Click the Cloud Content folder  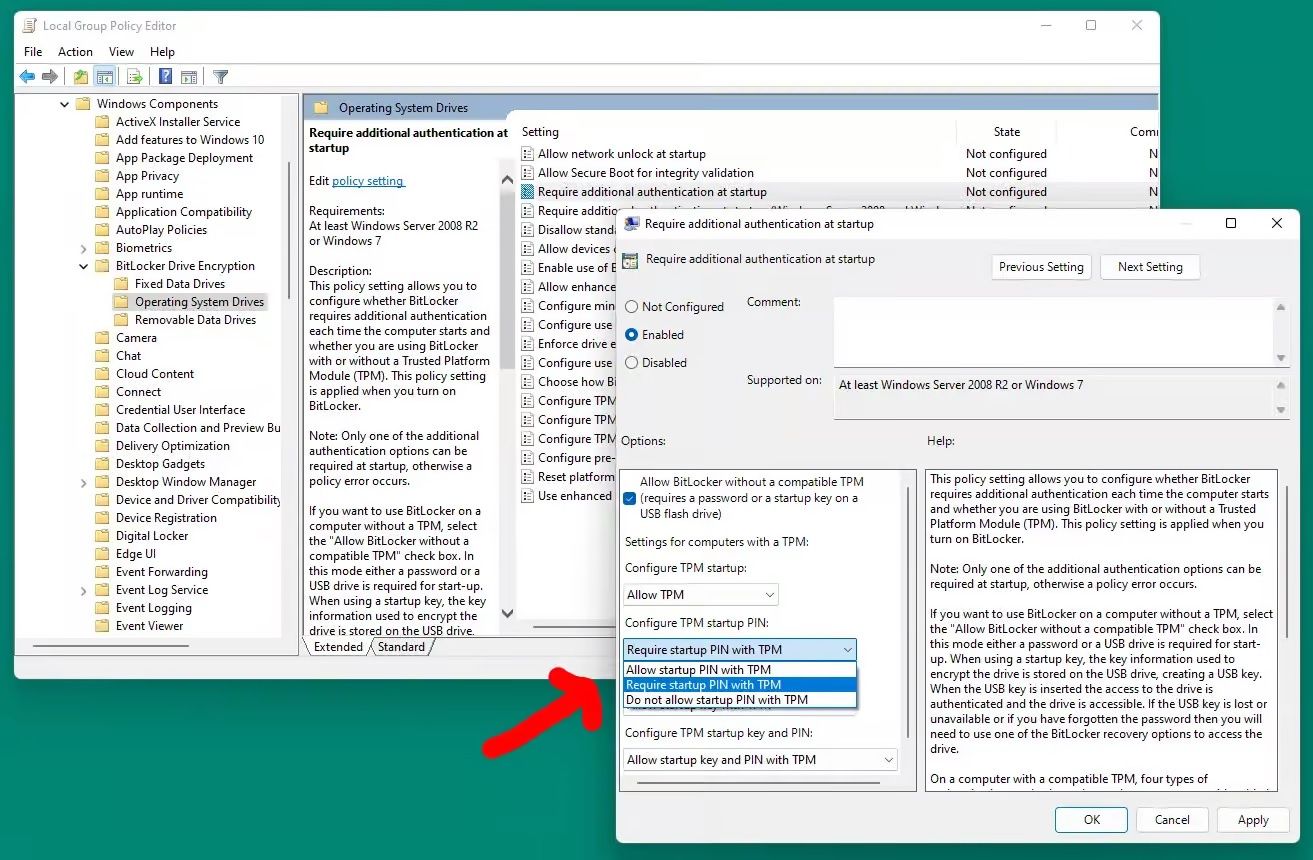(155, 374)
